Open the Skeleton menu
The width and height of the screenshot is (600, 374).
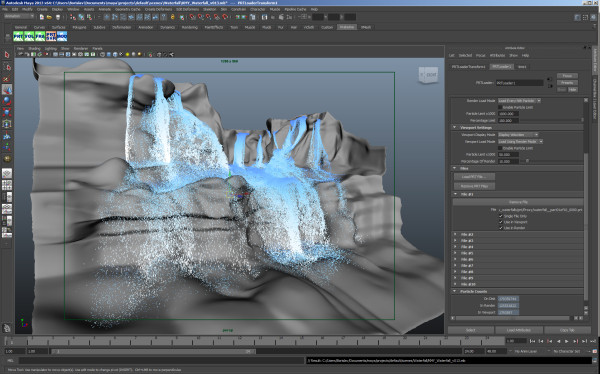(x=210, y=9)
